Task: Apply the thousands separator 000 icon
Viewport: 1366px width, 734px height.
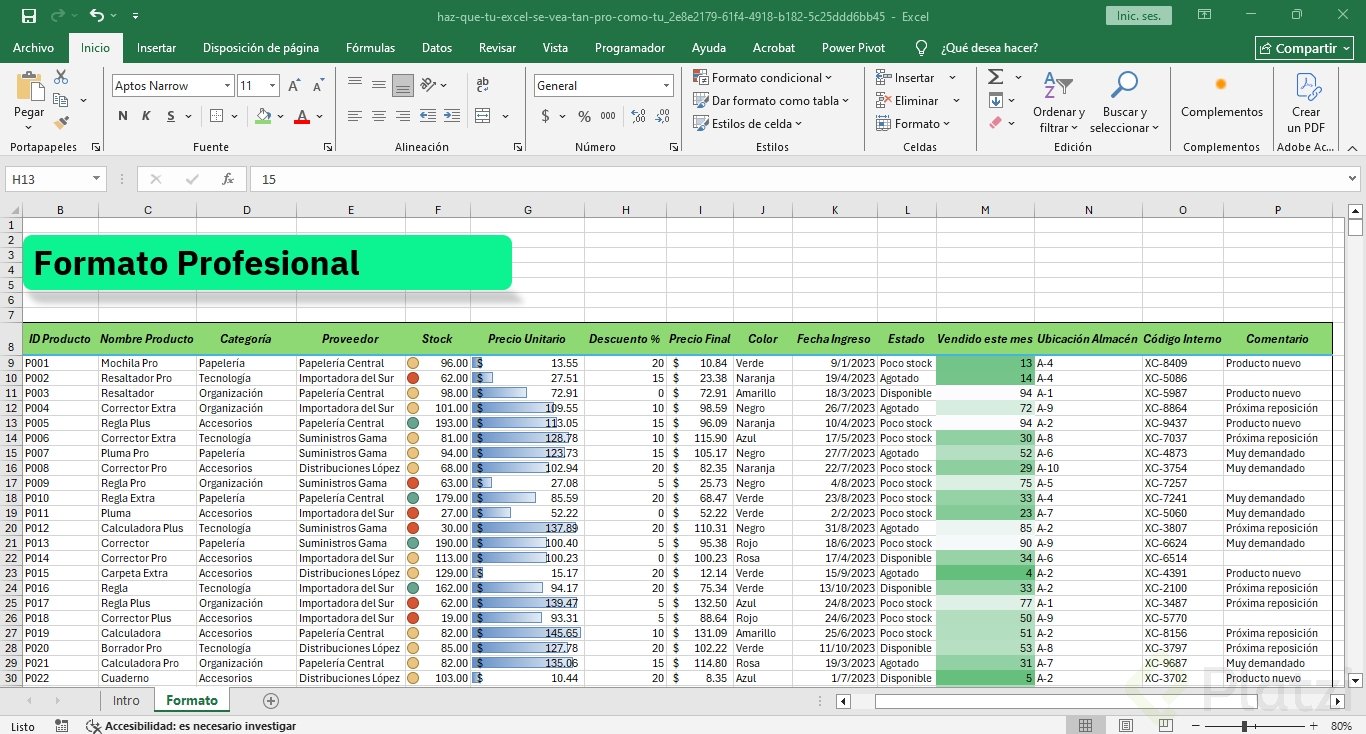Action: coord(608,116)
